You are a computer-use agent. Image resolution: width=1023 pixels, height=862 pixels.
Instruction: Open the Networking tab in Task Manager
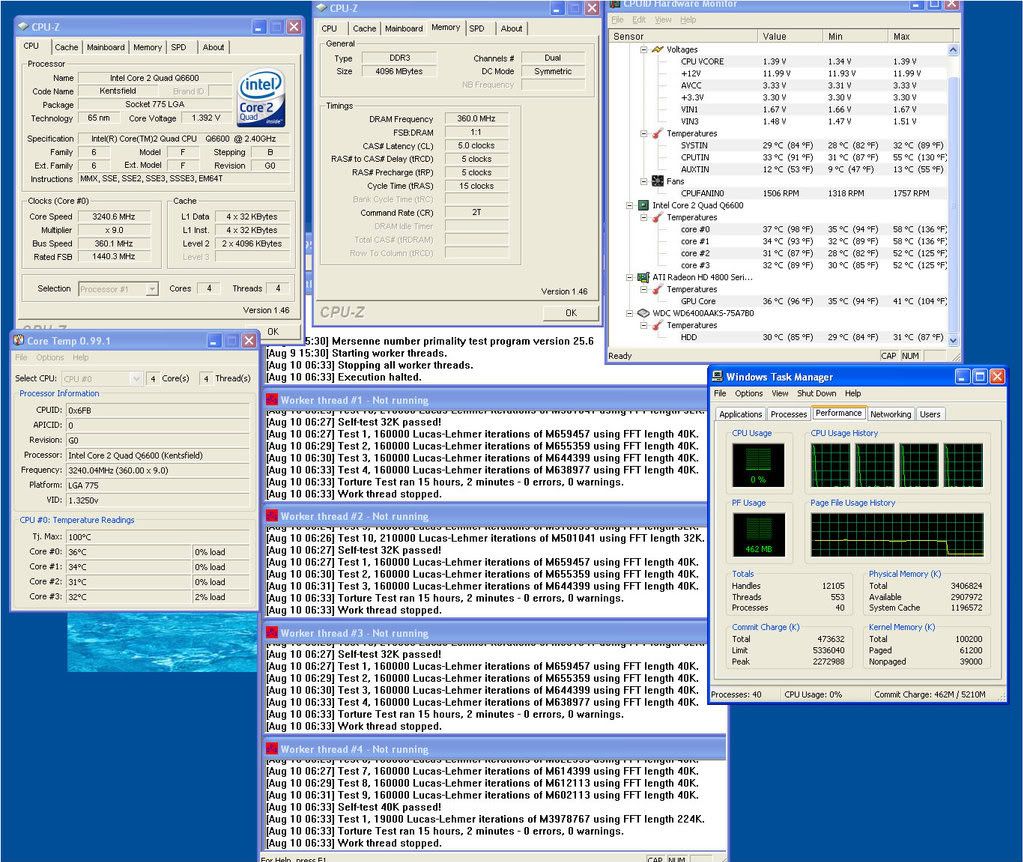[x=890, y=414]
